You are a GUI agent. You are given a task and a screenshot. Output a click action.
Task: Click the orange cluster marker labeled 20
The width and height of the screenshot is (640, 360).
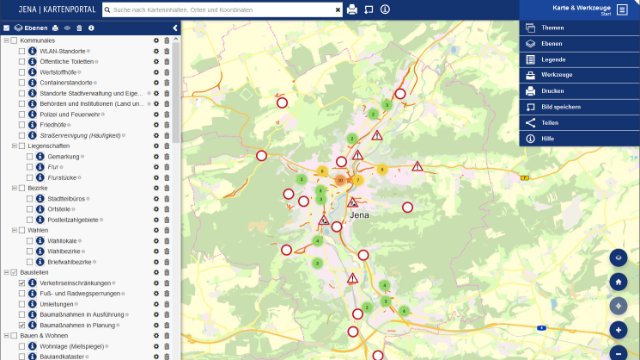tap(340, 180)
